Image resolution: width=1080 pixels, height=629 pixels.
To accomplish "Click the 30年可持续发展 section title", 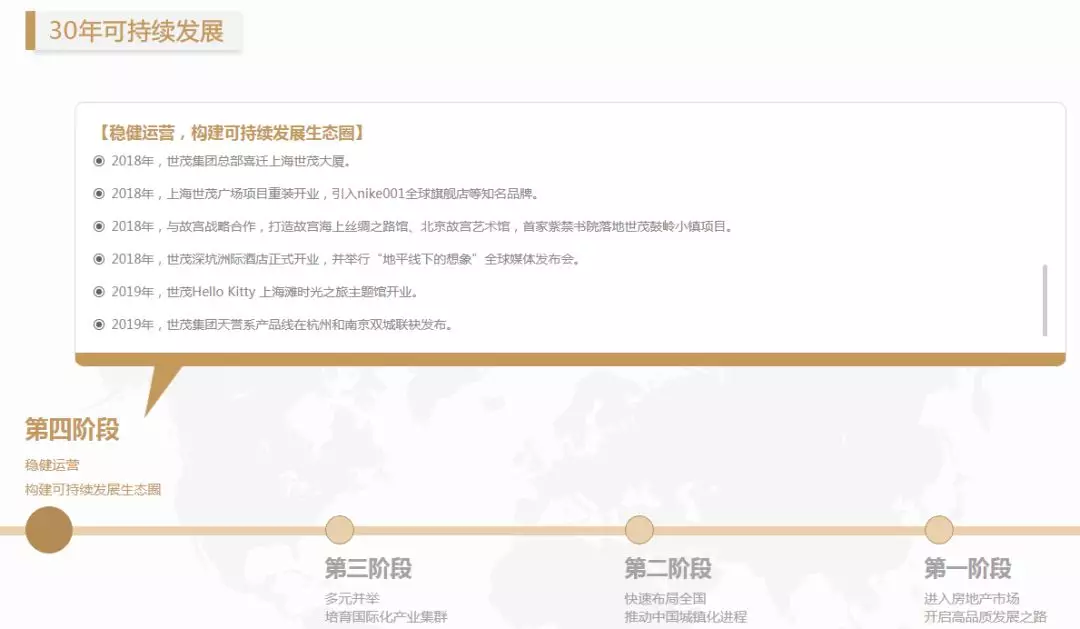I will tap(136, 31).
